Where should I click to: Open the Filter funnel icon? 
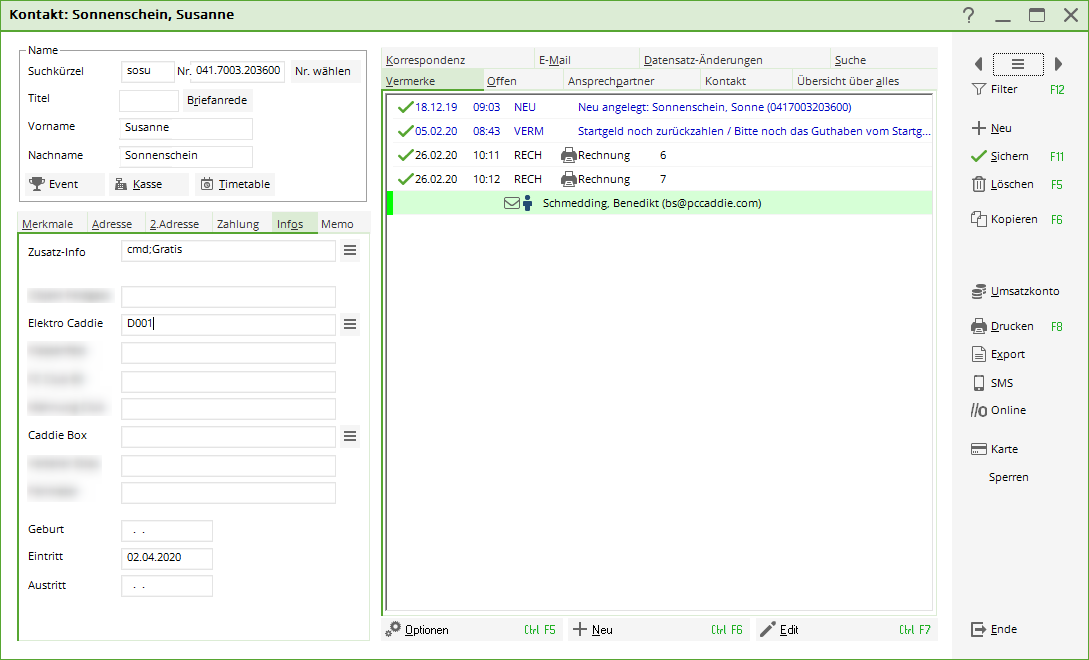[979, 89]
